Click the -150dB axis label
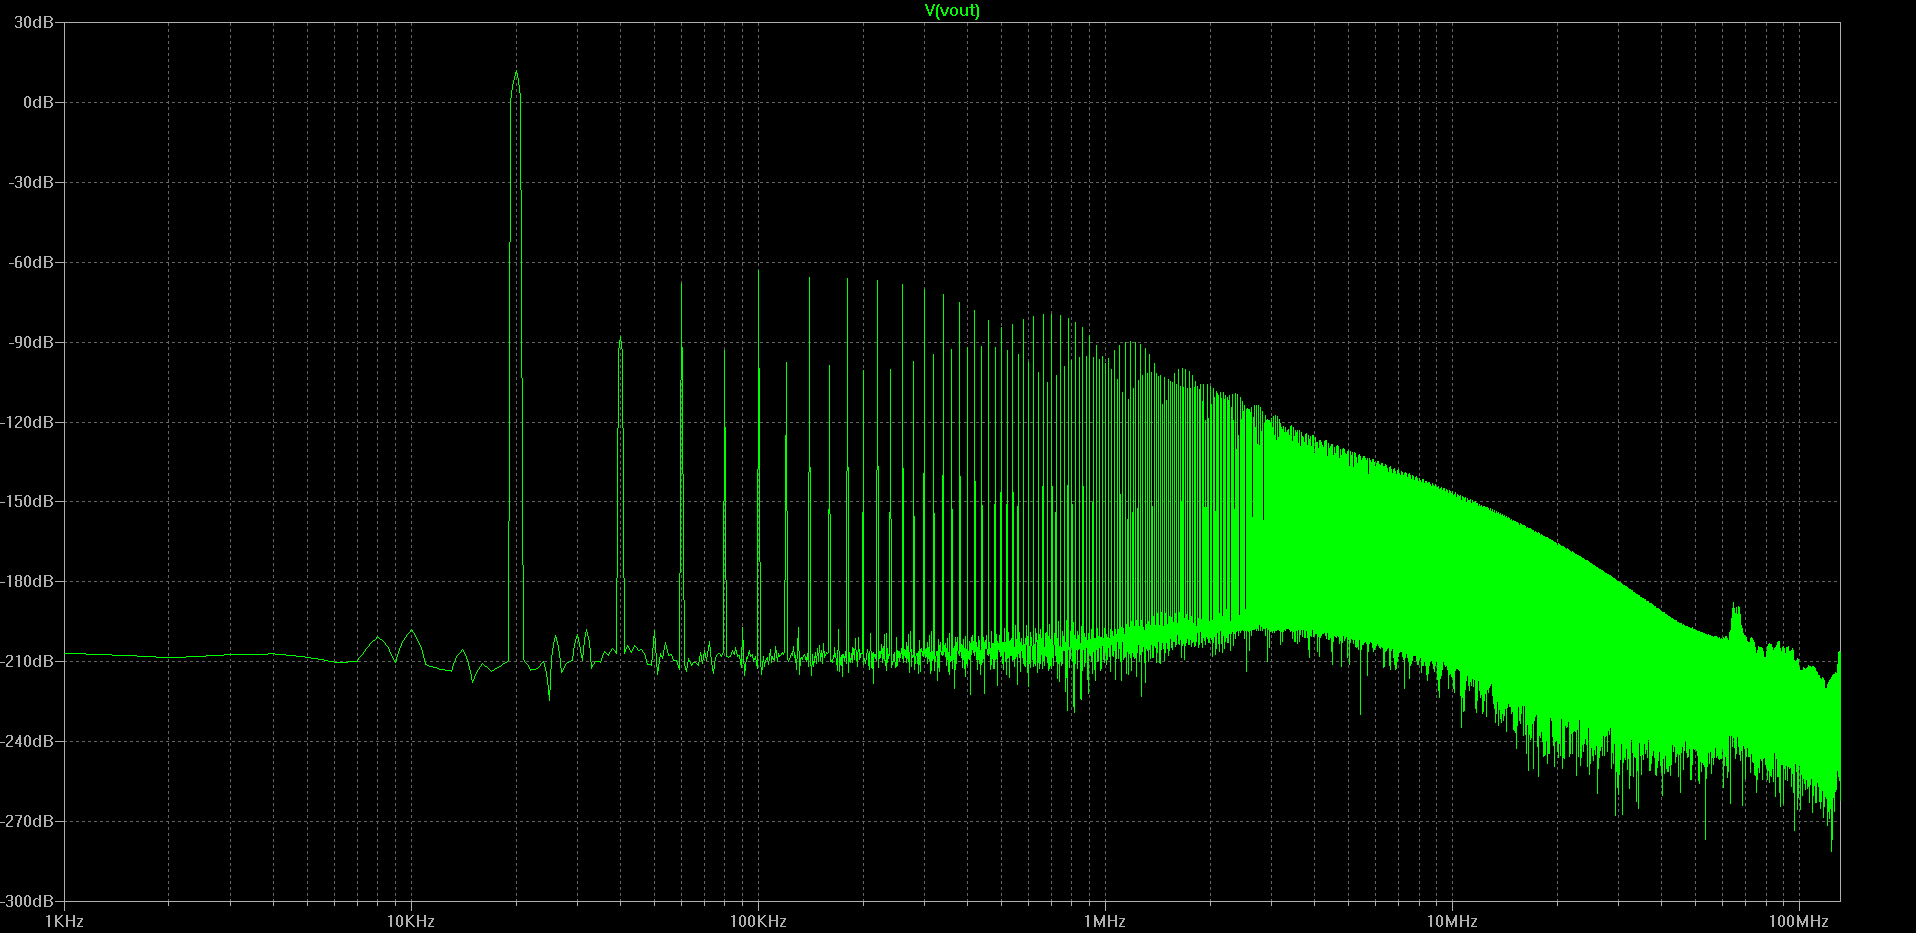 tap(28, 501)
